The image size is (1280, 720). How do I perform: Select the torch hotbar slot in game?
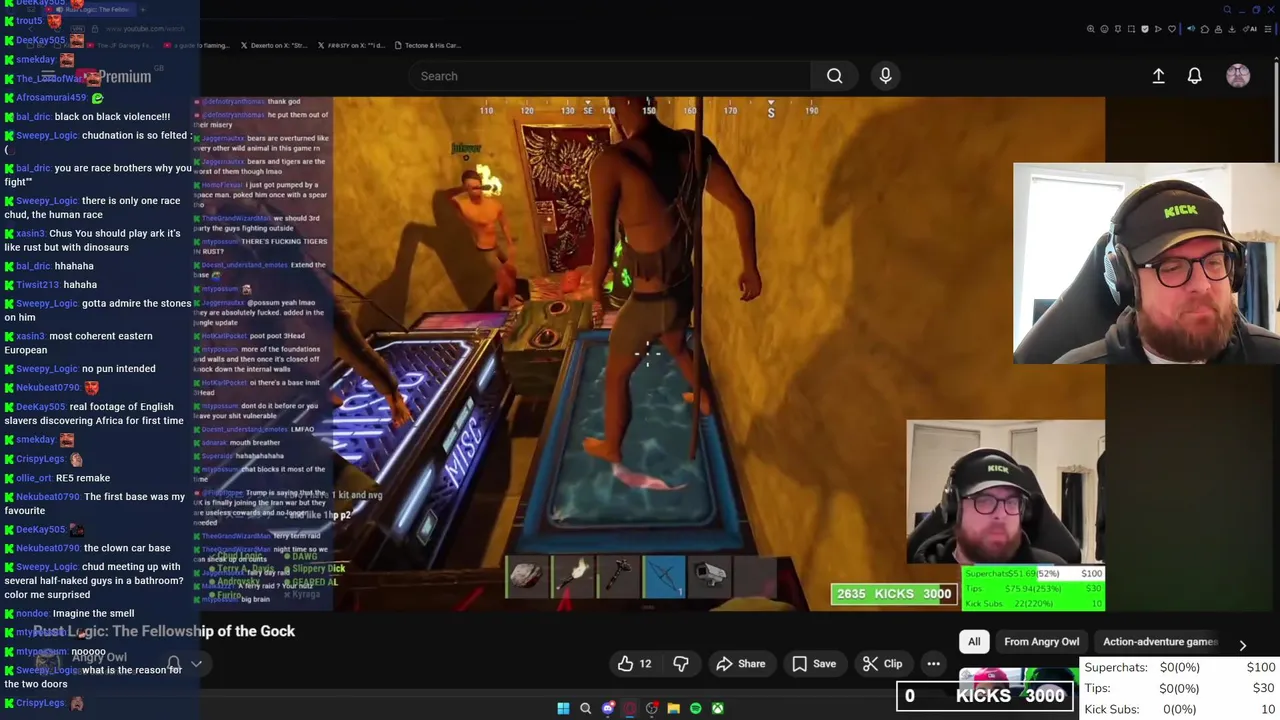pos(572,576)
